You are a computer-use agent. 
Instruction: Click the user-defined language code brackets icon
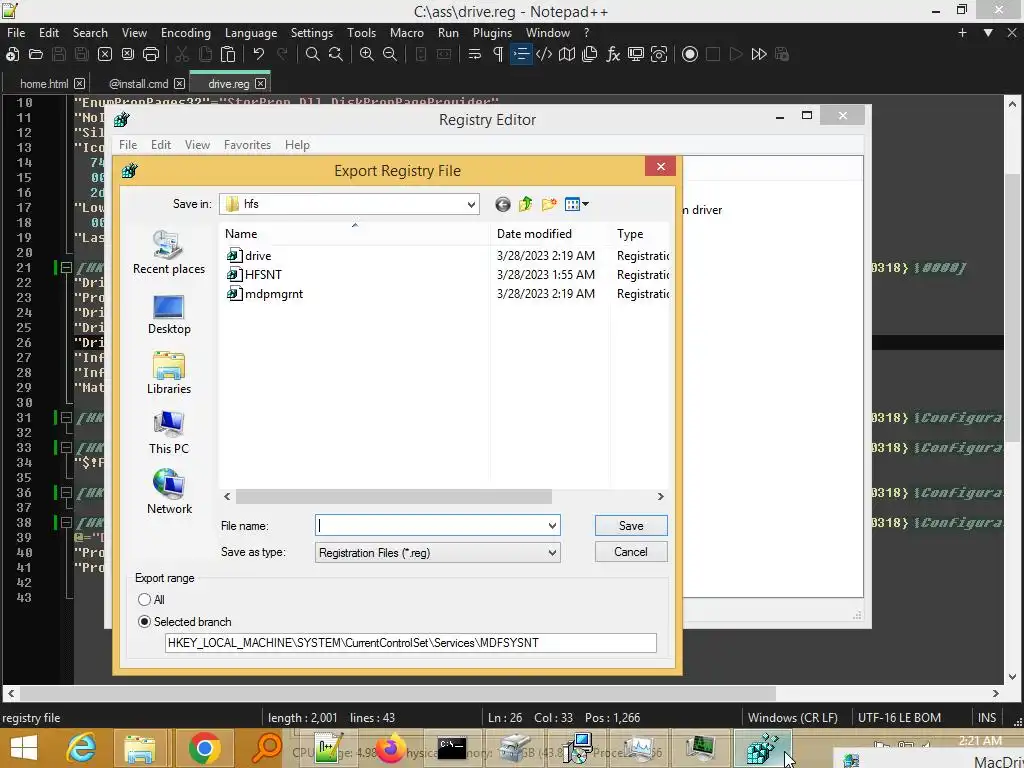point(543,54)
